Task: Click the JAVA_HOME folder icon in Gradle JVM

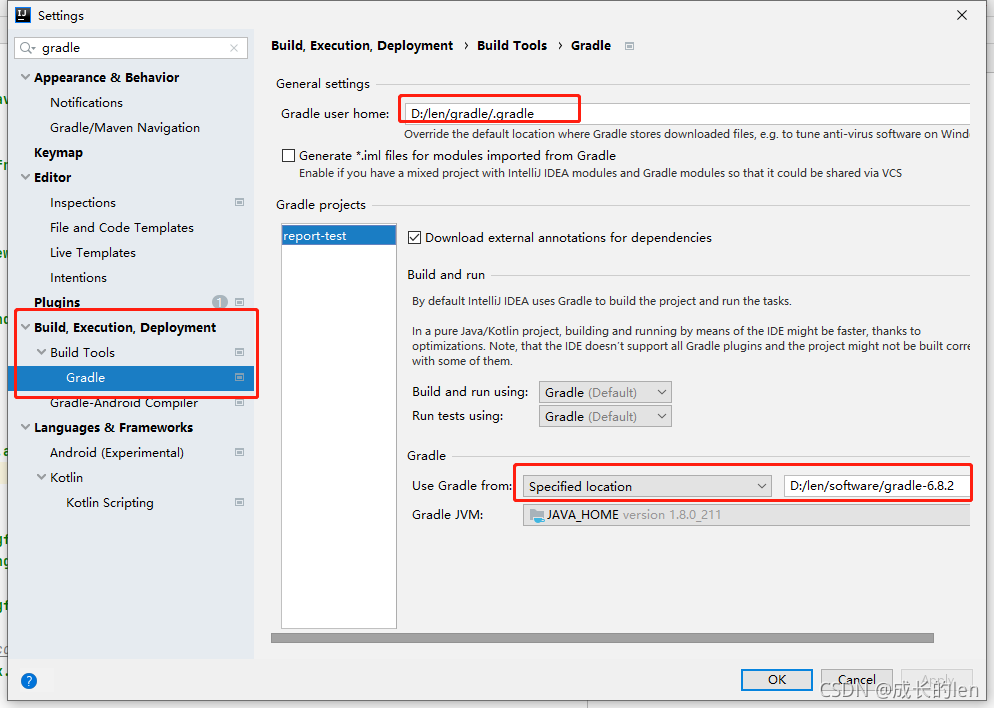Action: (x=537, y=515)
